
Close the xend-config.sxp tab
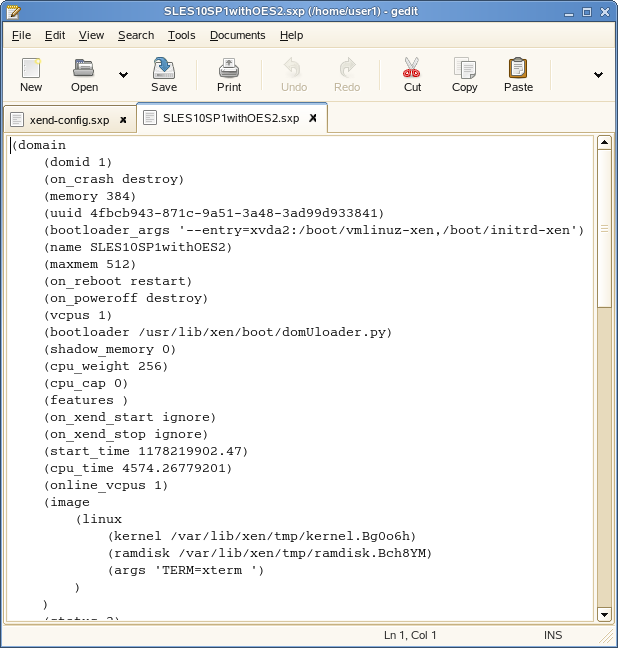pyautogui.click(x=123, y=120)
